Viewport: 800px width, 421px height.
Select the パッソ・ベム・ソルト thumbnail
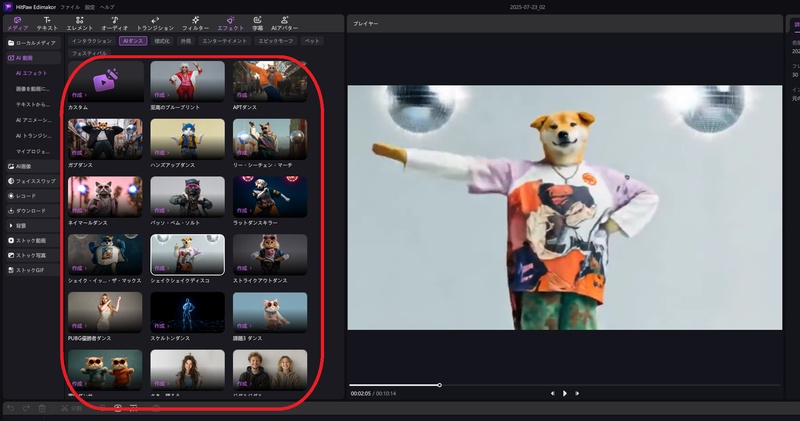point(188,196)
